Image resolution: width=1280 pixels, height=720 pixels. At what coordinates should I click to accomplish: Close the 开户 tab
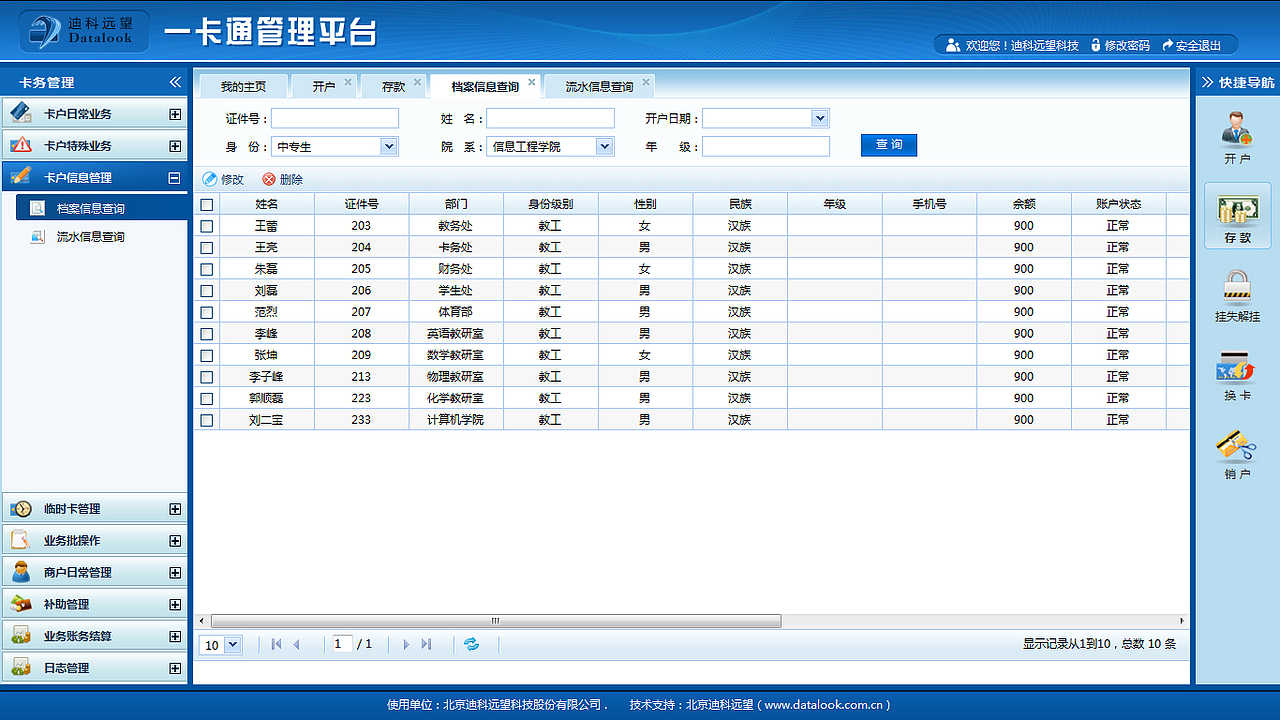[x=348, y=82]
